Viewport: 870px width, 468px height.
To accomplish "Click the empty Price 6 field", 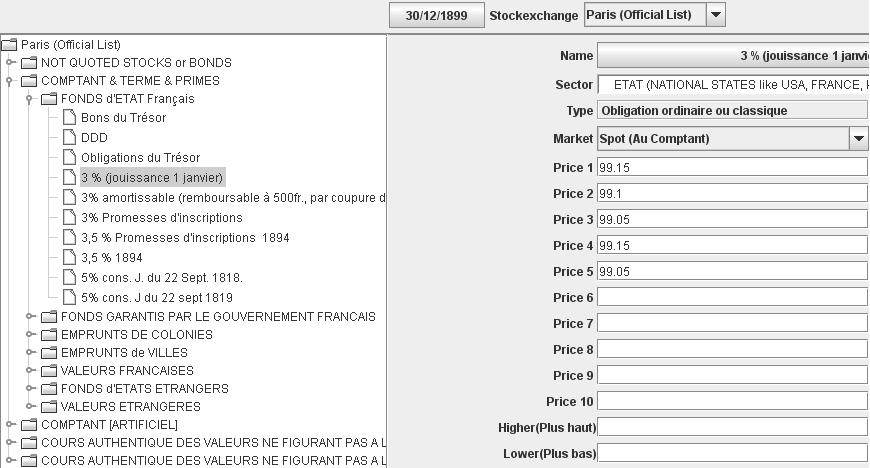I will tap(732, 297).
